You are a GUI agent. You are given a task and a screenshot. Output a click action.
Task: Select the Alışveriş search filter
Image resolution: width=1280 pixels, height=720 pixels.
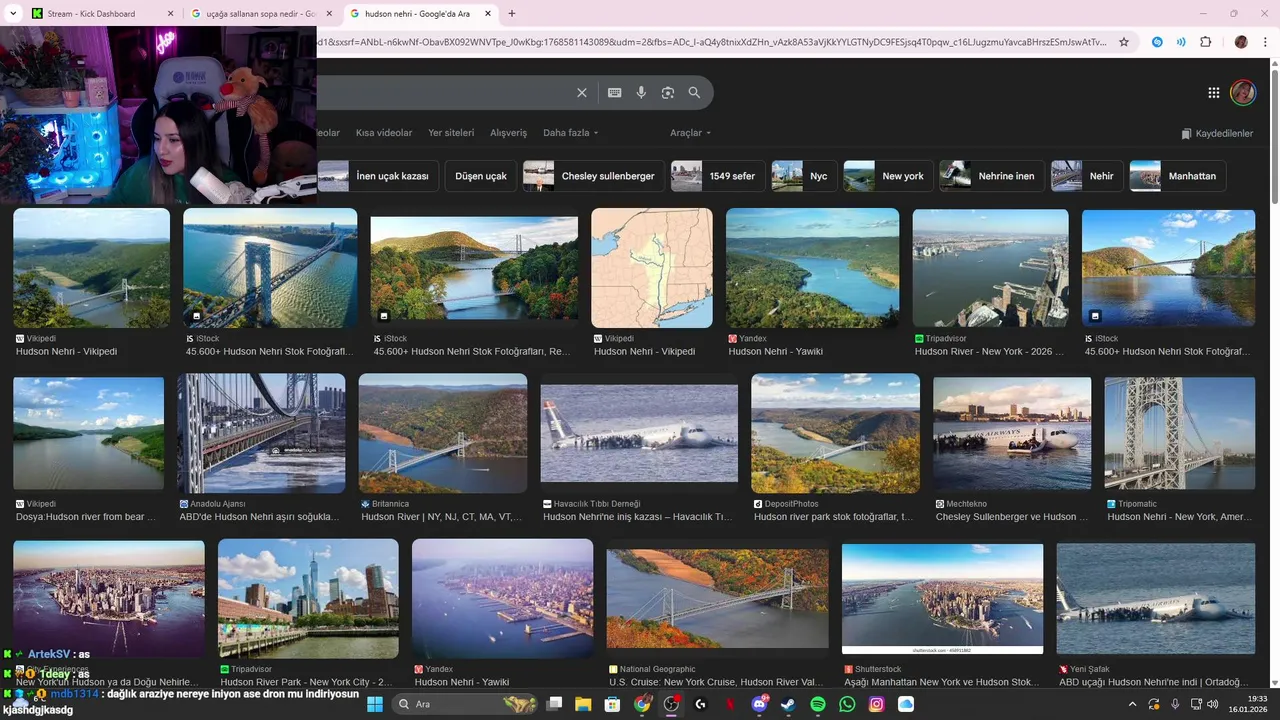pyautogui.click(x=508, y=133)
